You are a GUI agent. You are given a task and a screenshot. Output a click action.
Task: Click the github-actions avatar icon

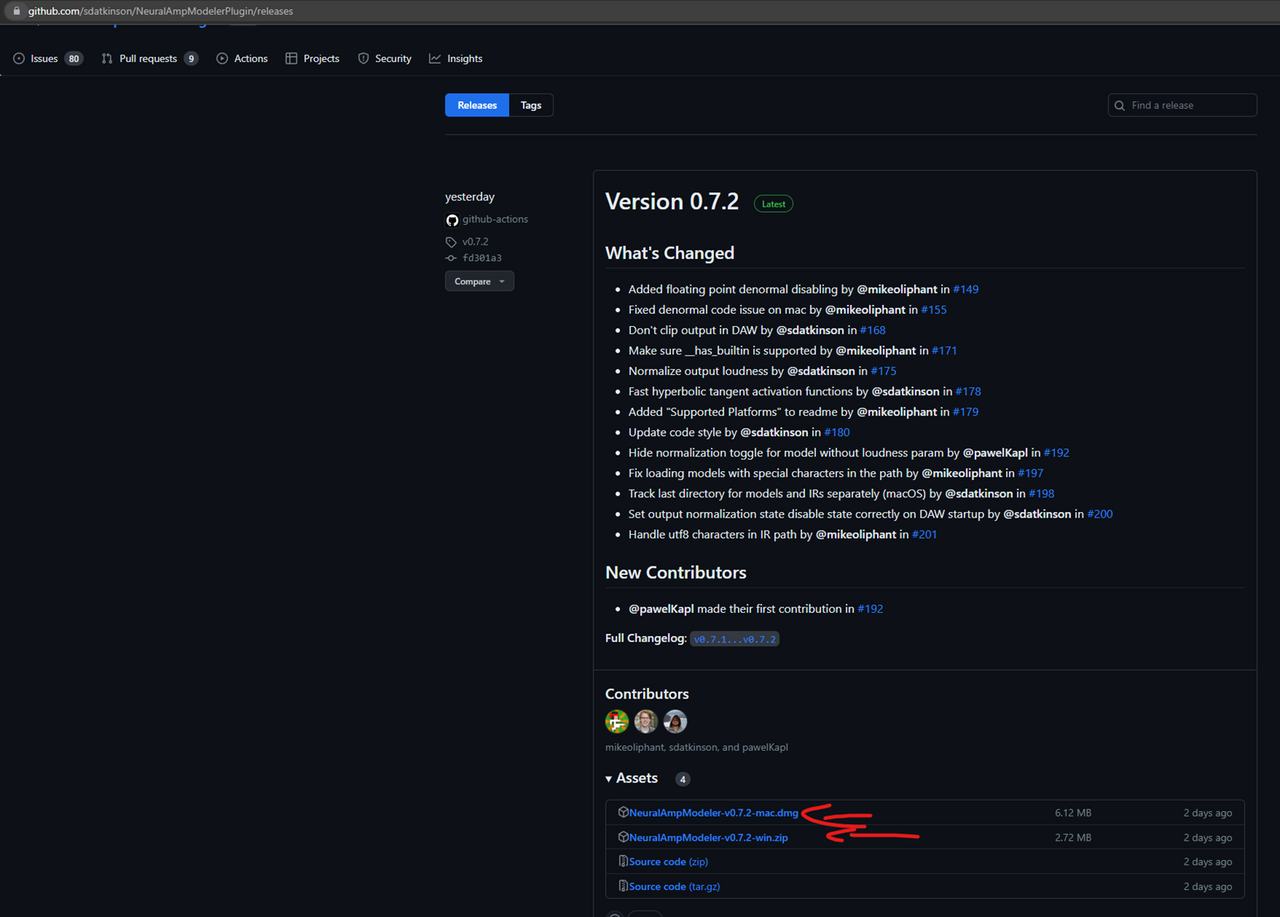coord(452,219)
